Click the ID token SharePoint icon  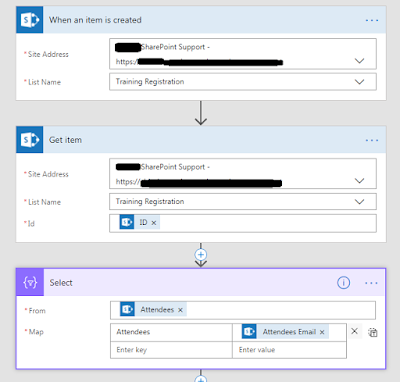click(127, 222)
